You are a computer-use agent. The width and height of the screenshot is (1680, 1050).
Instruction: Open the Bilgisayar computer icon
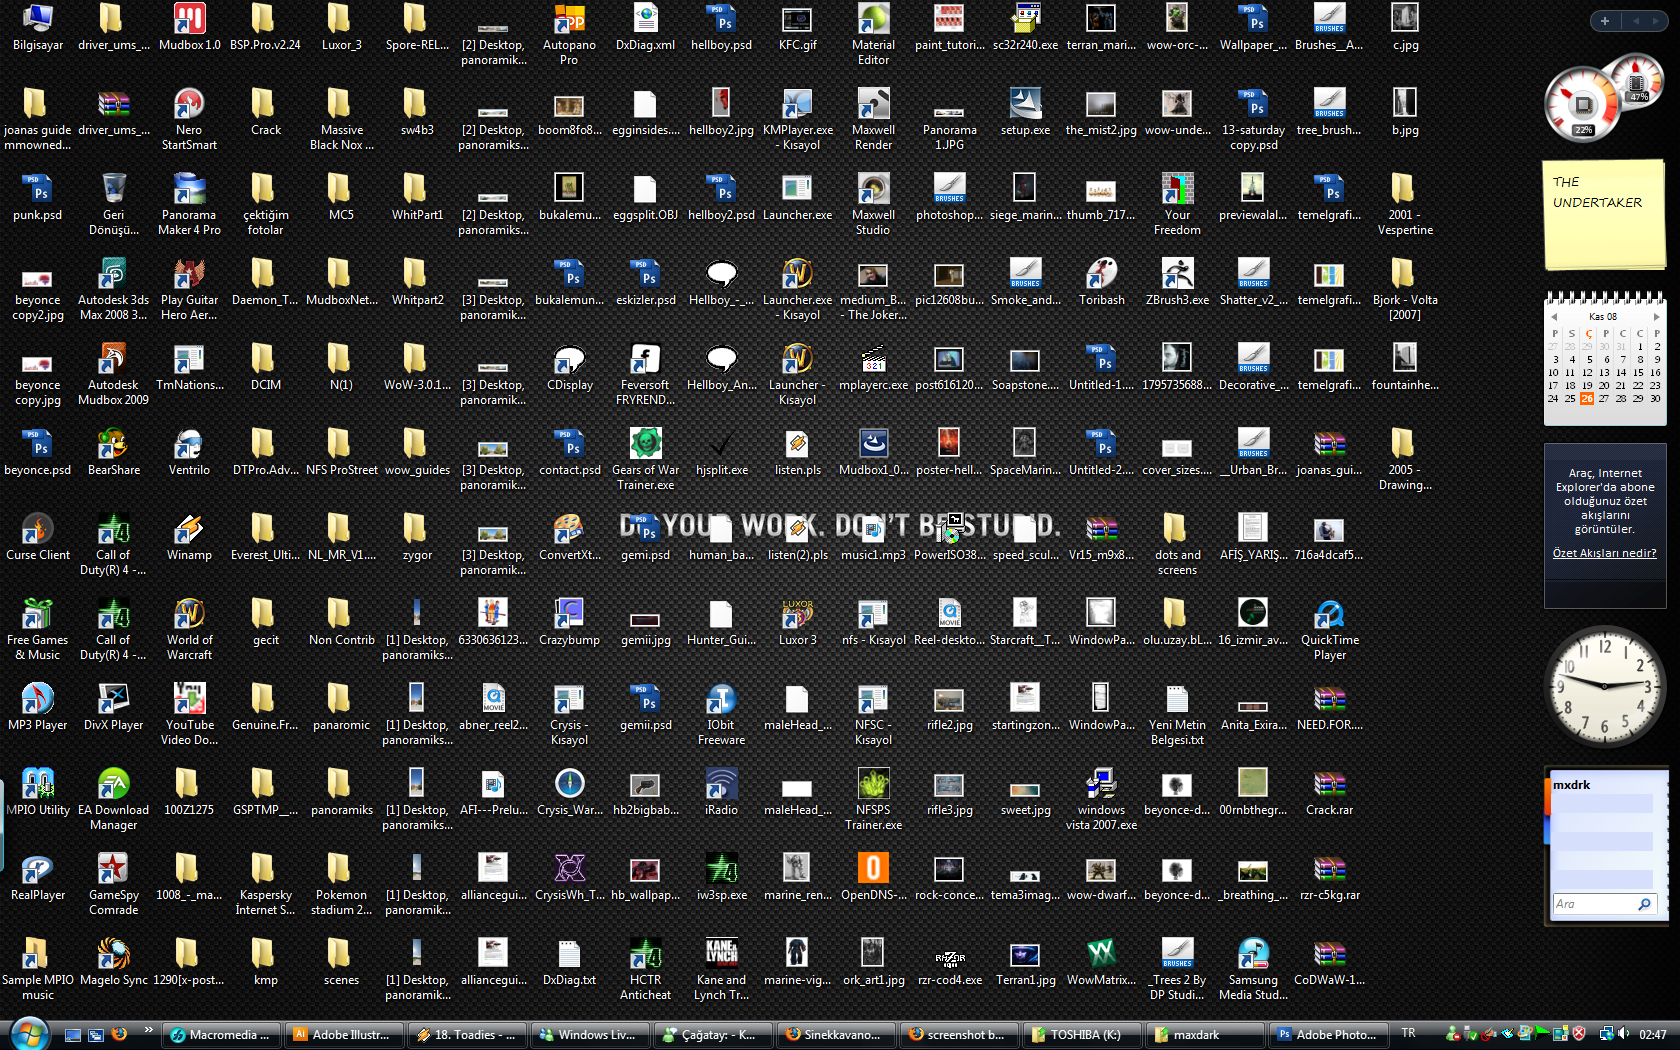coord(38,27)
